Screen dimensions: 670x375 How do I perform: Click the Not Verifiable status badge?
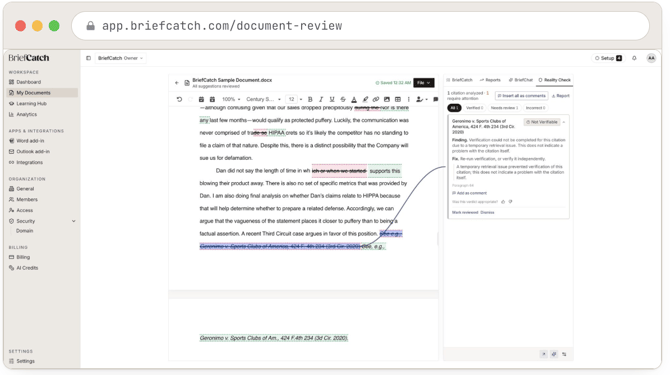point(542,122)
